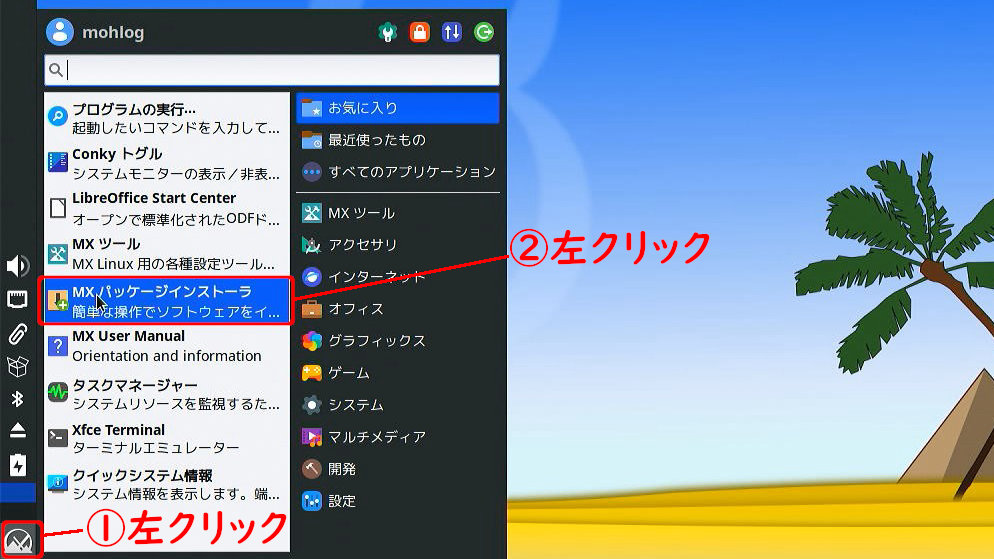Click the Conky トグル icon
Image resolution: width=994 pixels, height=559 pixels.
[58, 162]
